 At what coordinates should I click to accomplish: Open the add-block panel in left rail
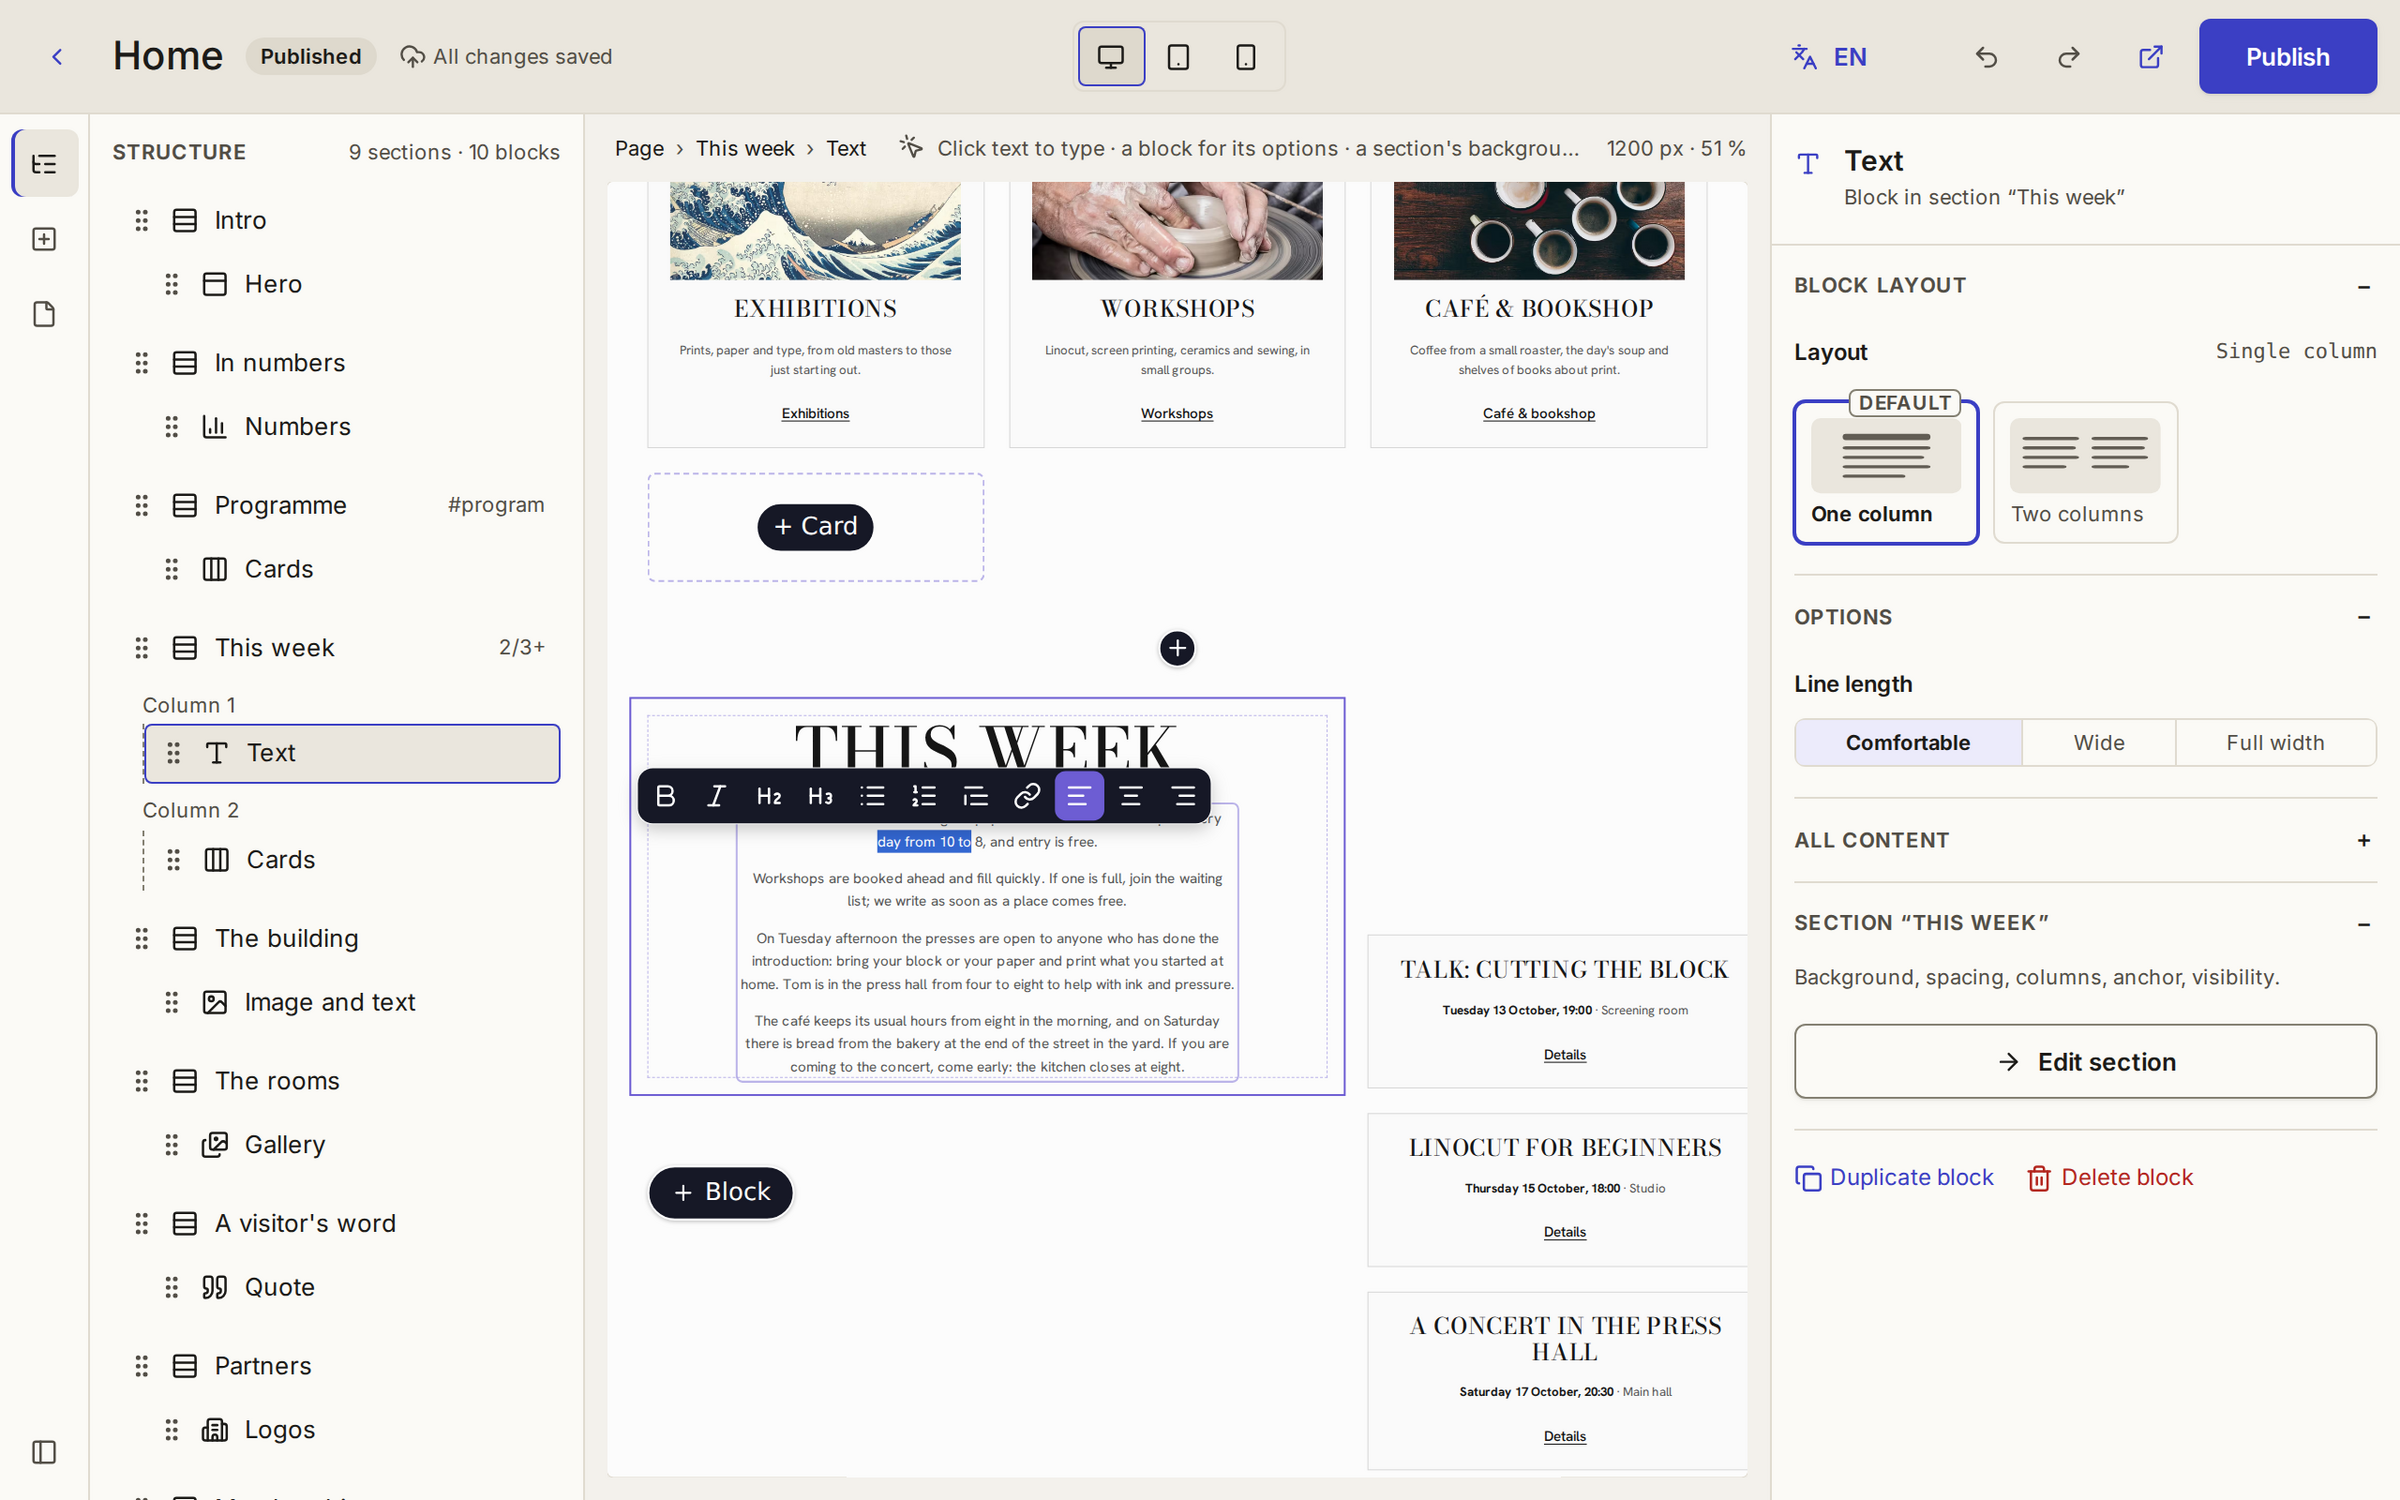[45, 239]
